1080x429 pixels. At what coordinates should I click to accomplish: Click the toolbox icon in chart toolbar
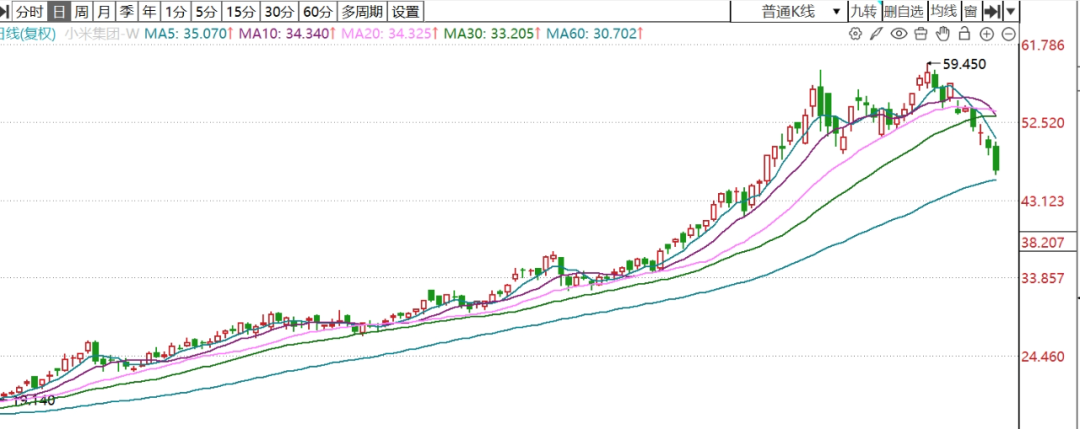click(x=921, y=34)
